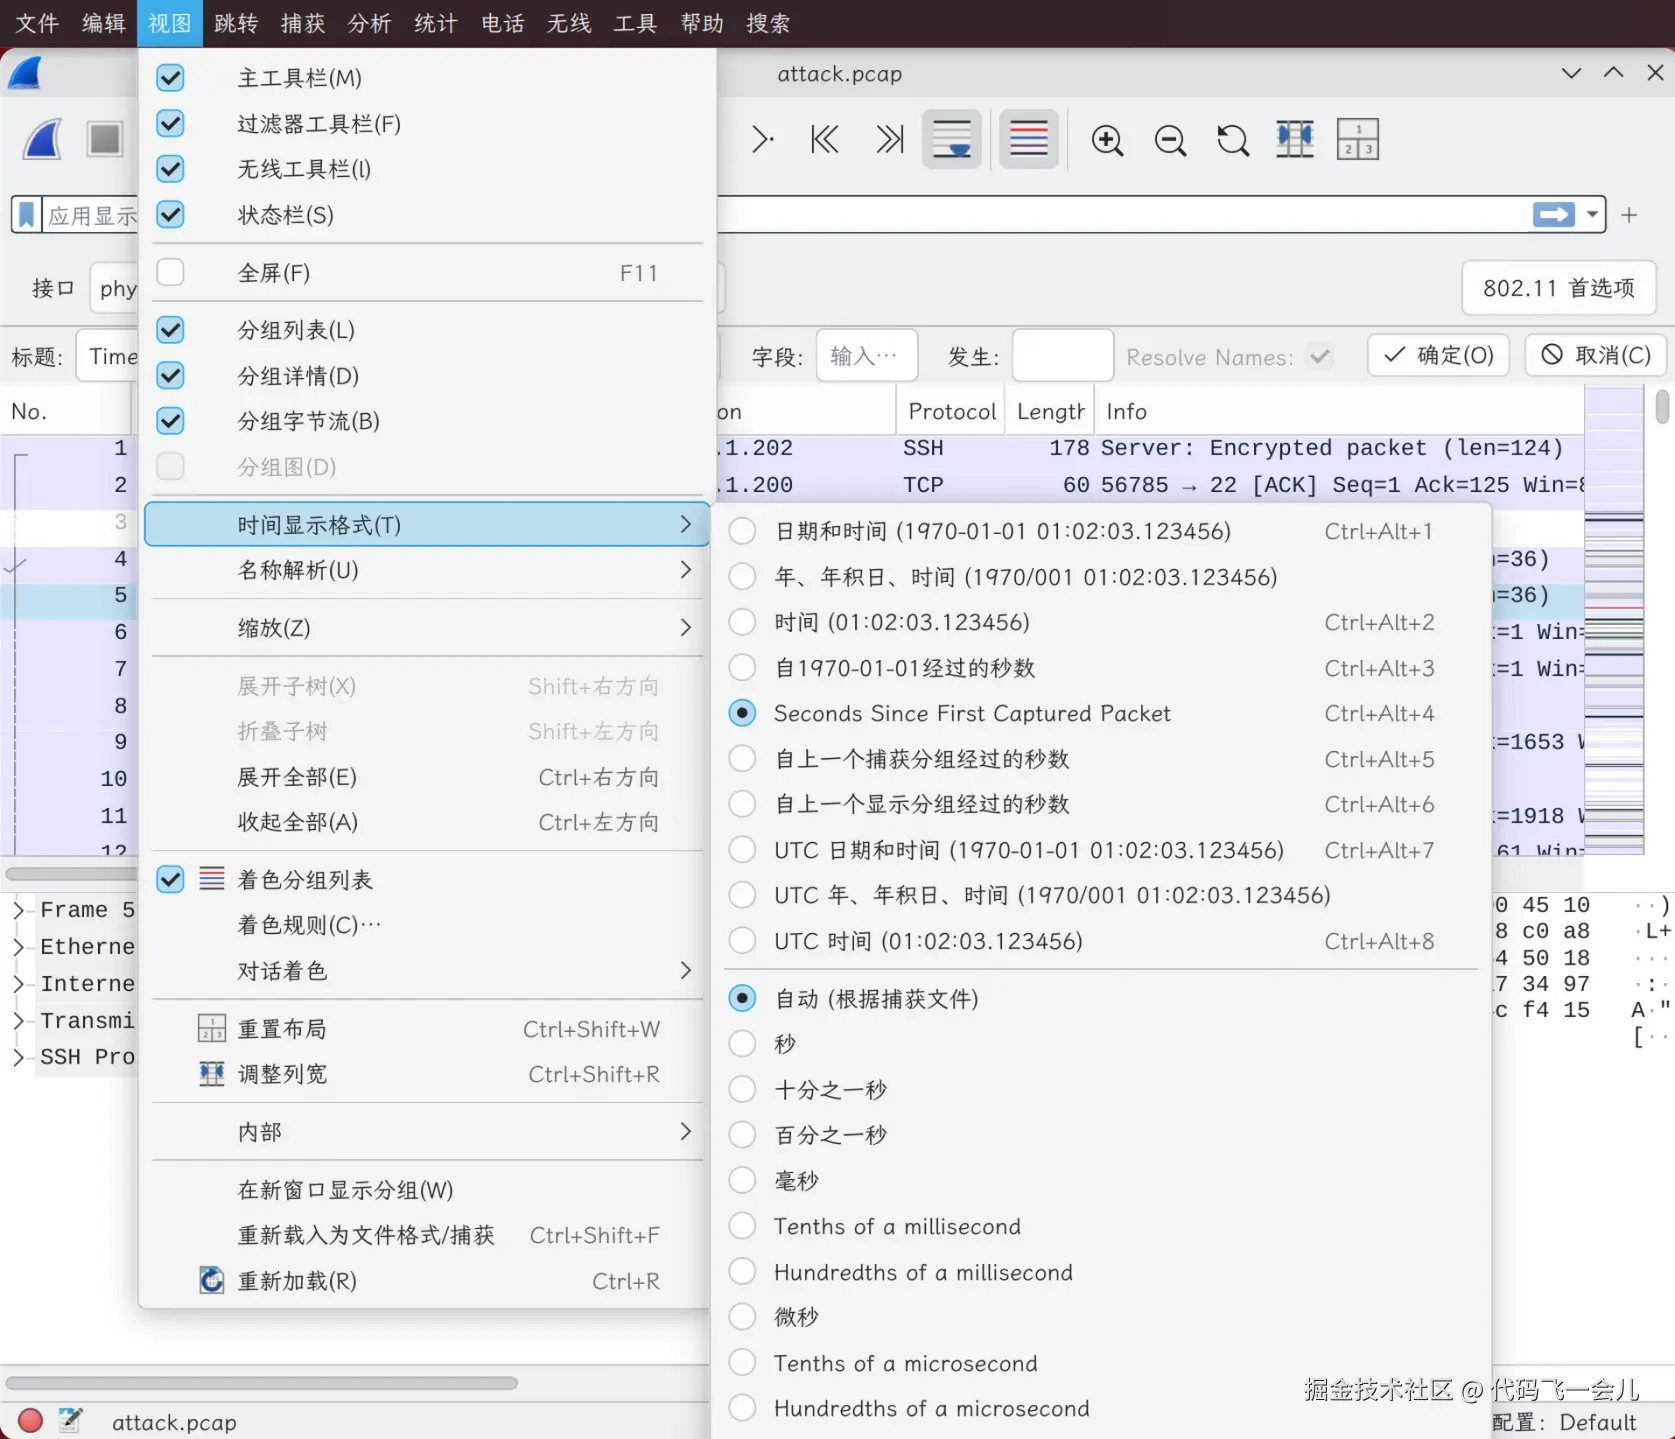1675x1439 pixels.
Task: Select 微秒 precision radio button
Action: (x=742, y=1317)
